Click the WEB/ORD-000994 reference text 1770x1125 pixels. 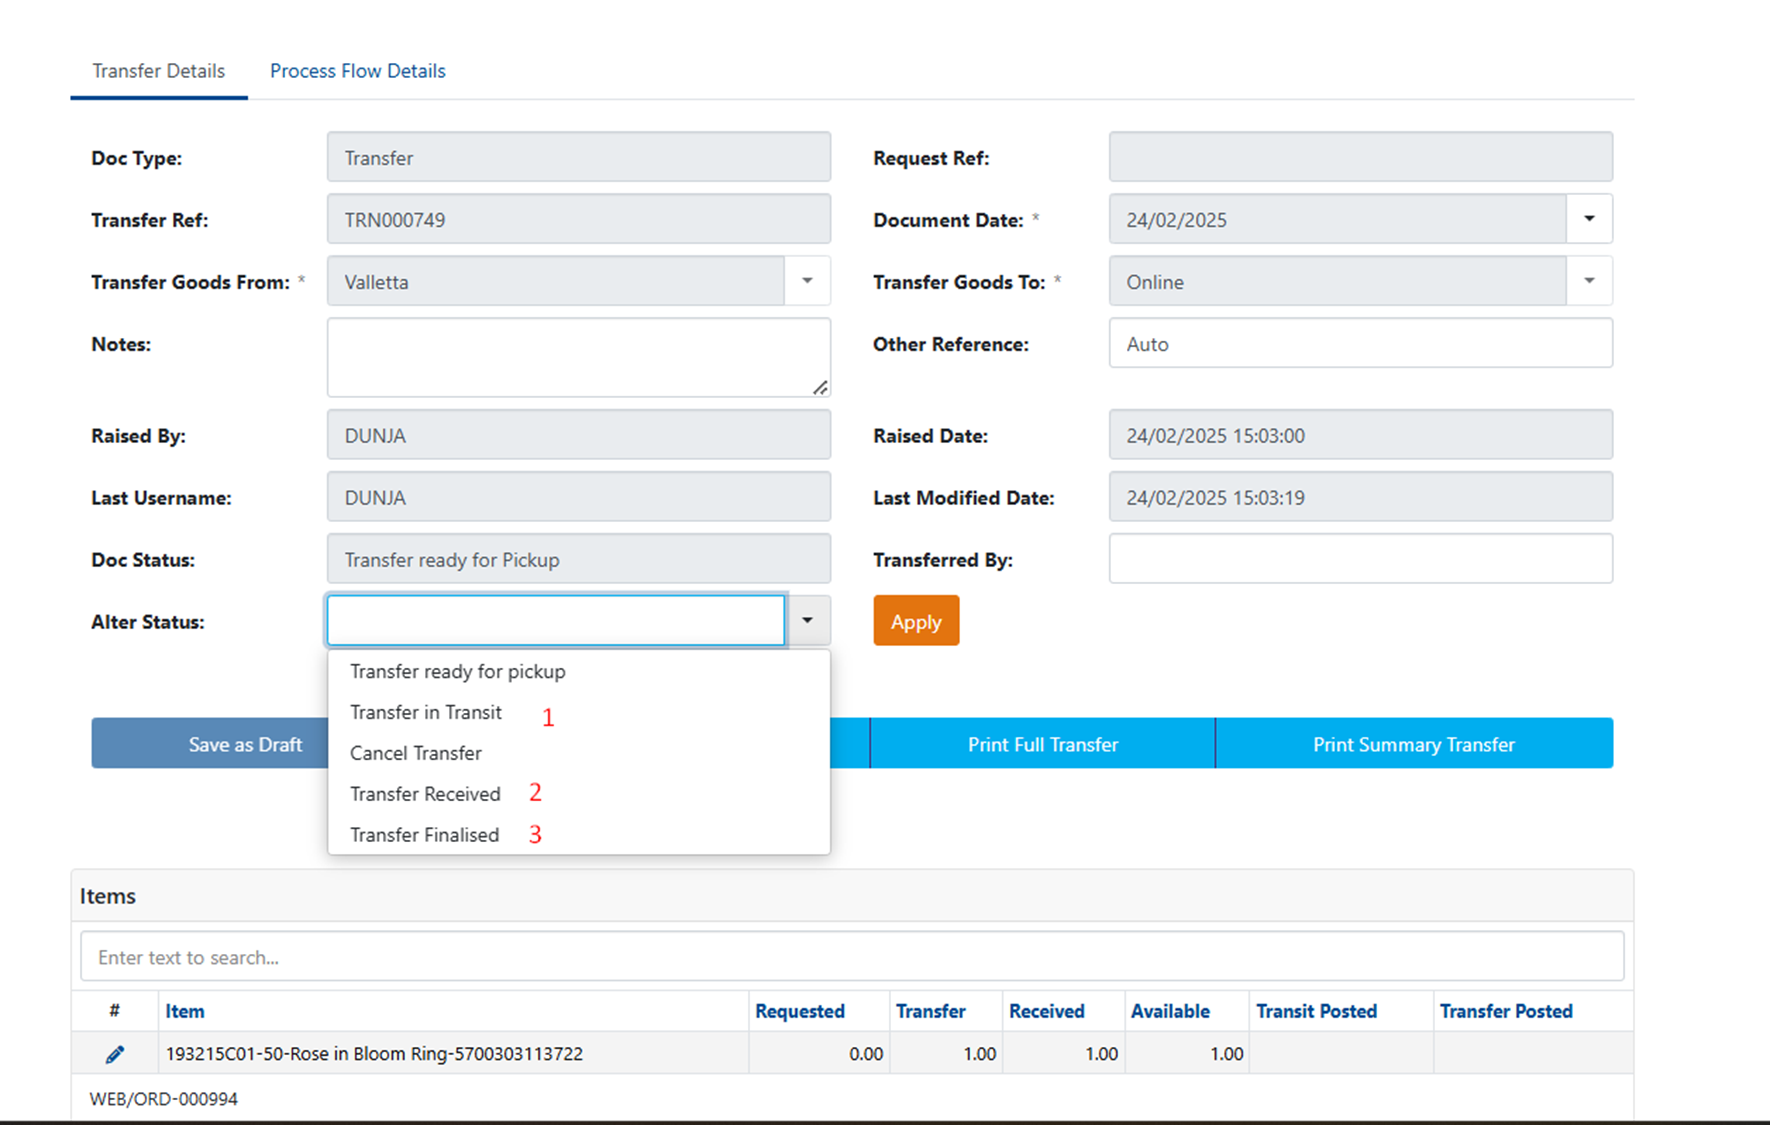(x=164, y=1099)
